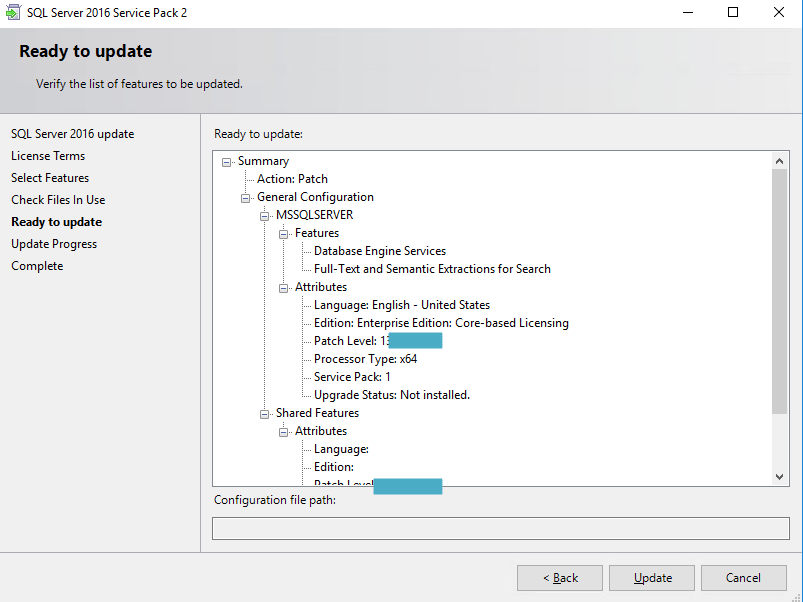Select the Select Features step
The width and height of the screenshot is (803, 602).
50,178
